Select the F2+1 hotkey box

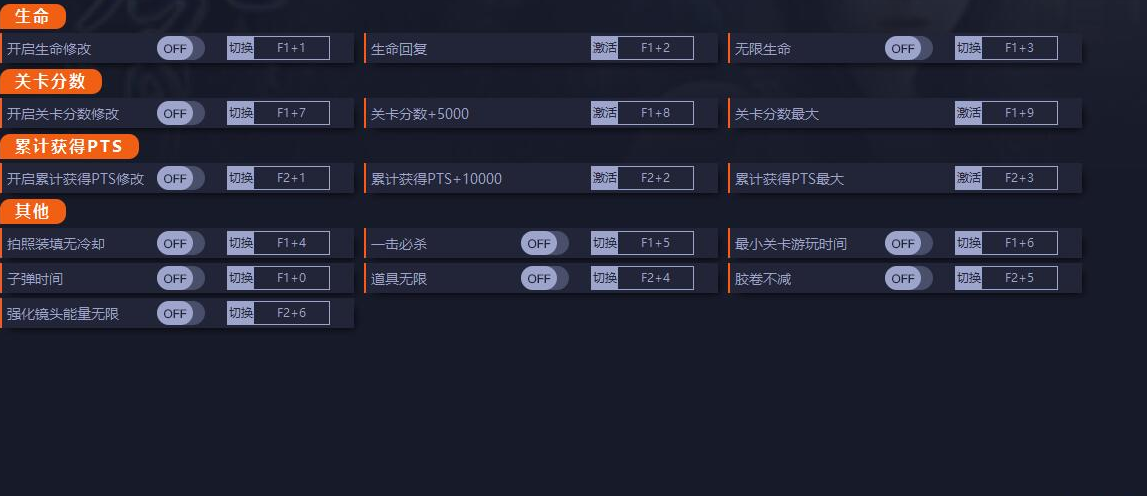[291, 178]
